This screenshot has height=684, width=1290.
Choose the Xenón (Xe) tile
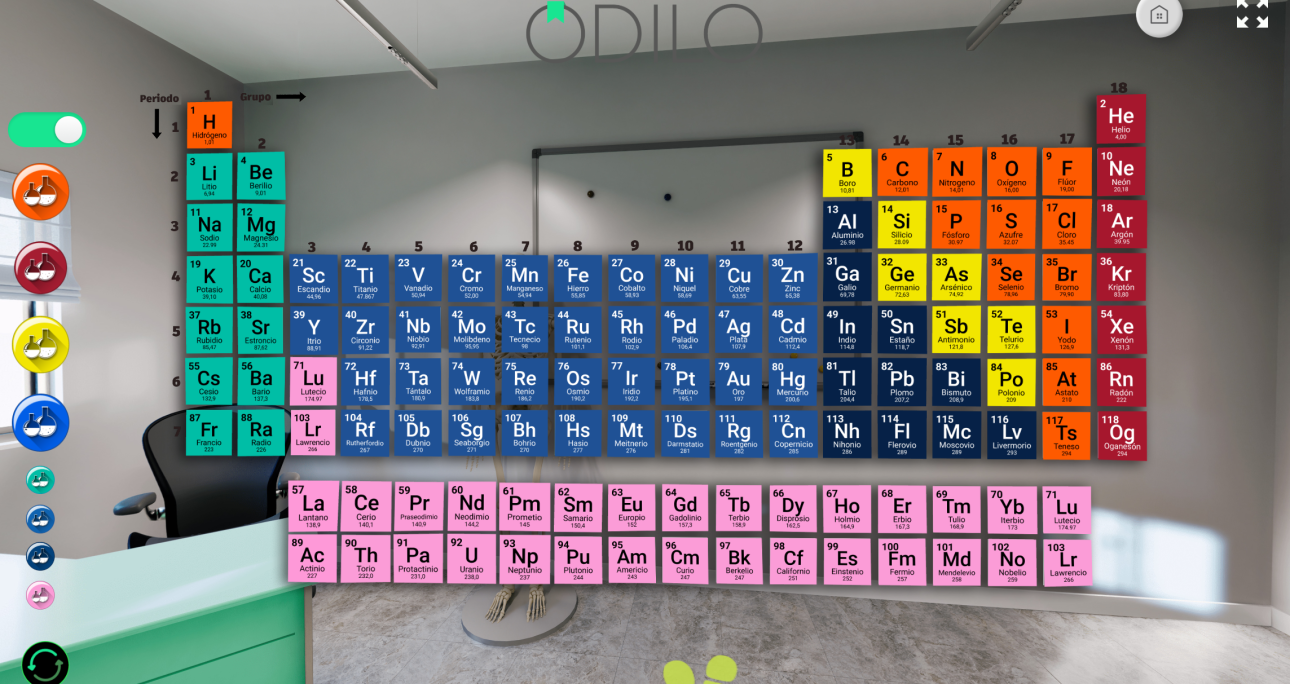click(1121, 329)
